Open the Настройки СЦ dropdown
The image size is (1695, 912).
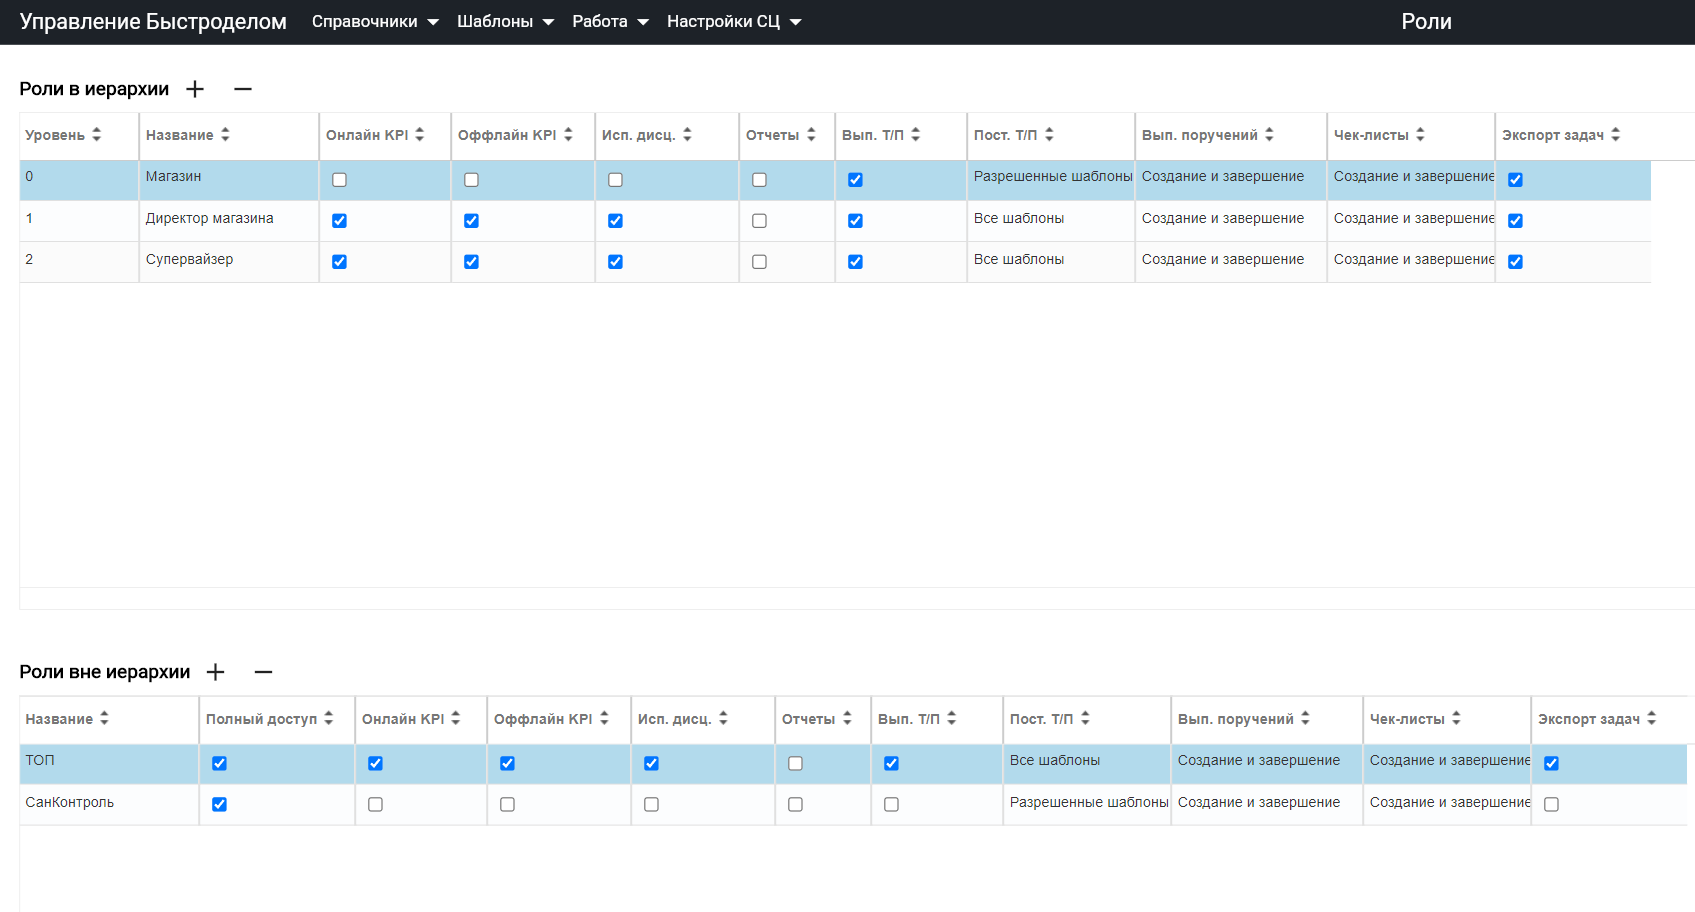pyautogui.click(x=734, y=22)
